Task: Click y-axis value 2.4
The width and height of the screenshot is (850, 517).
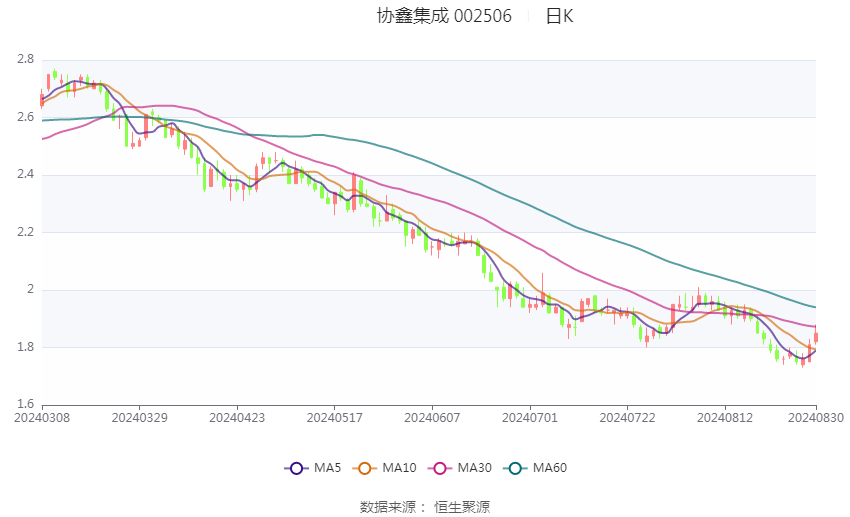Action: point(25,175)
